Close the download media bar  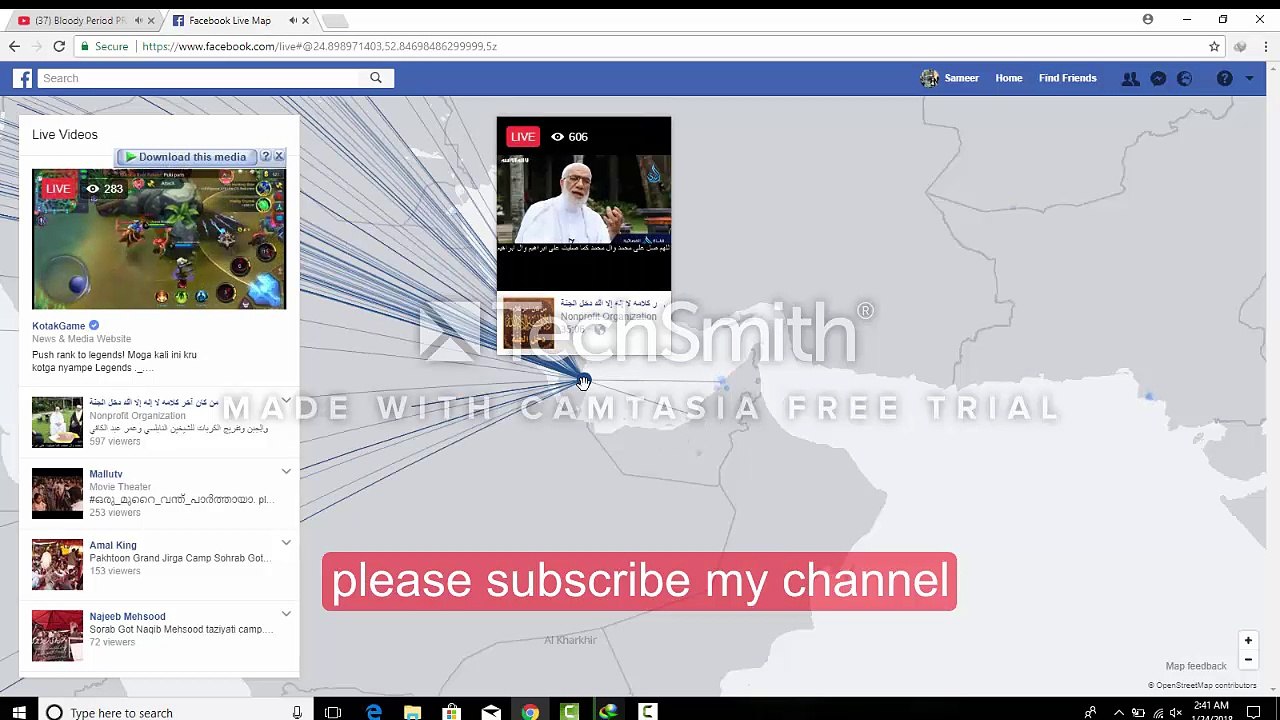point(279,157)
